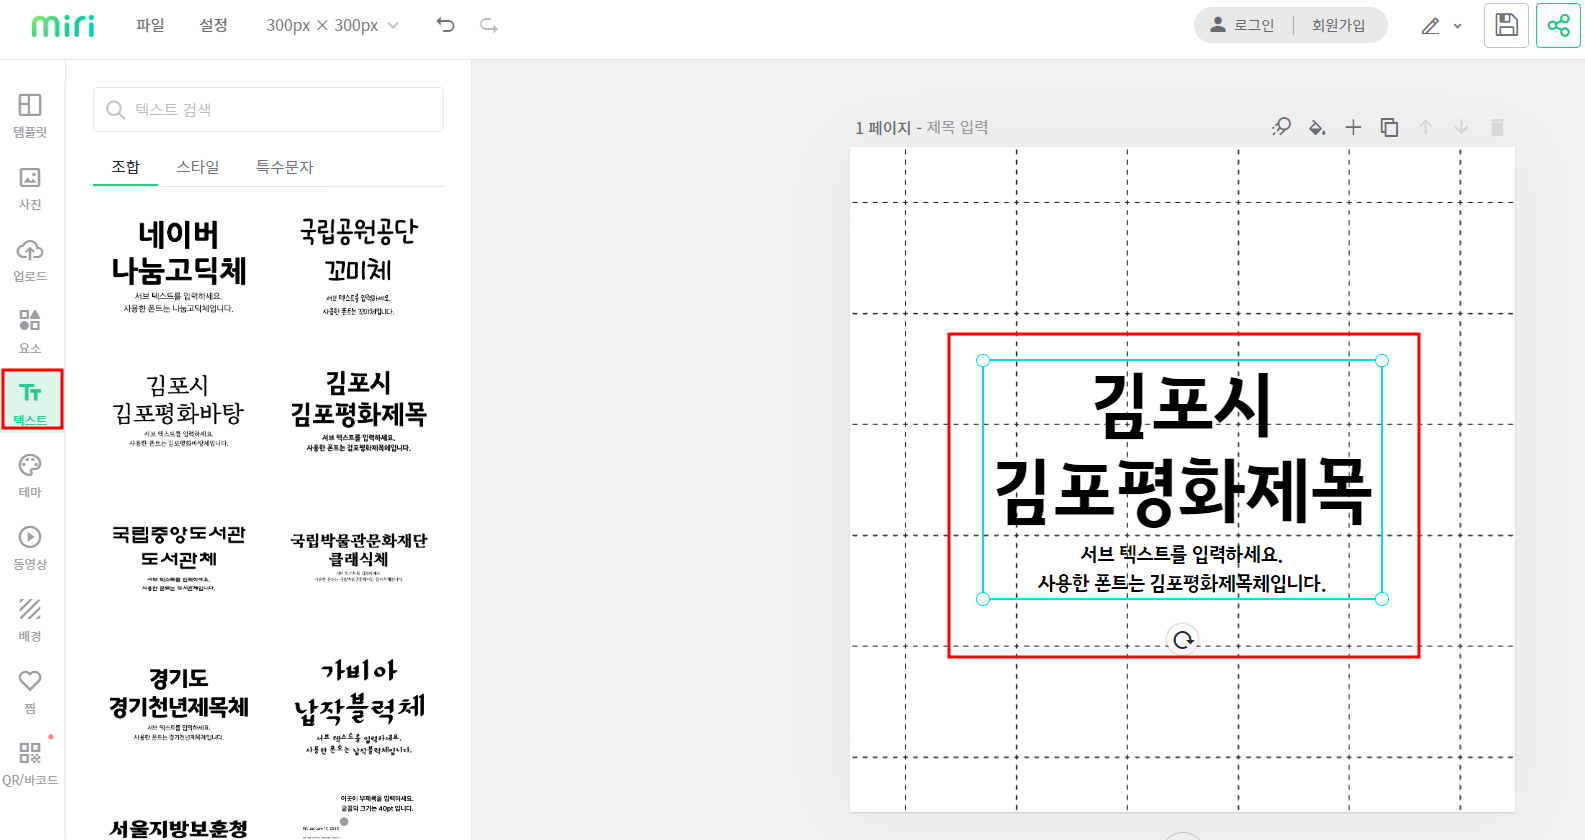Expand the pencil mode dropdown arrow
1585x840 pixels.
click(x=1457, y=26)
